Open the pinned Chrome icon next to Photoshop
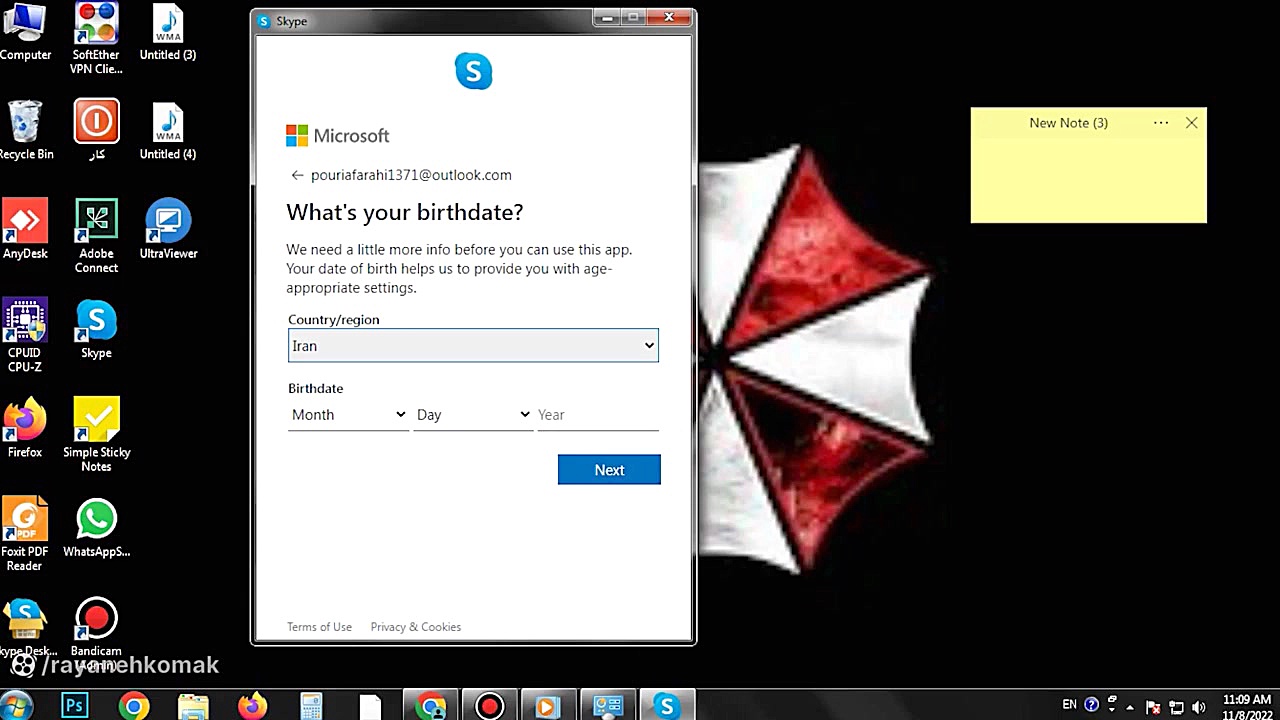 [x=134, y=706]
